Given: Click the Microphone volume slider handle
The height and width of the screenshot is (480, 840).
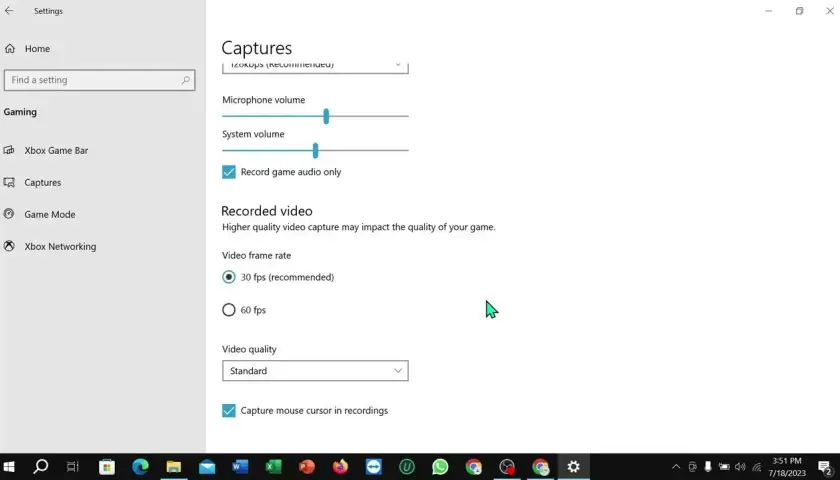Looking at the screenshot, I should point(326,116).
